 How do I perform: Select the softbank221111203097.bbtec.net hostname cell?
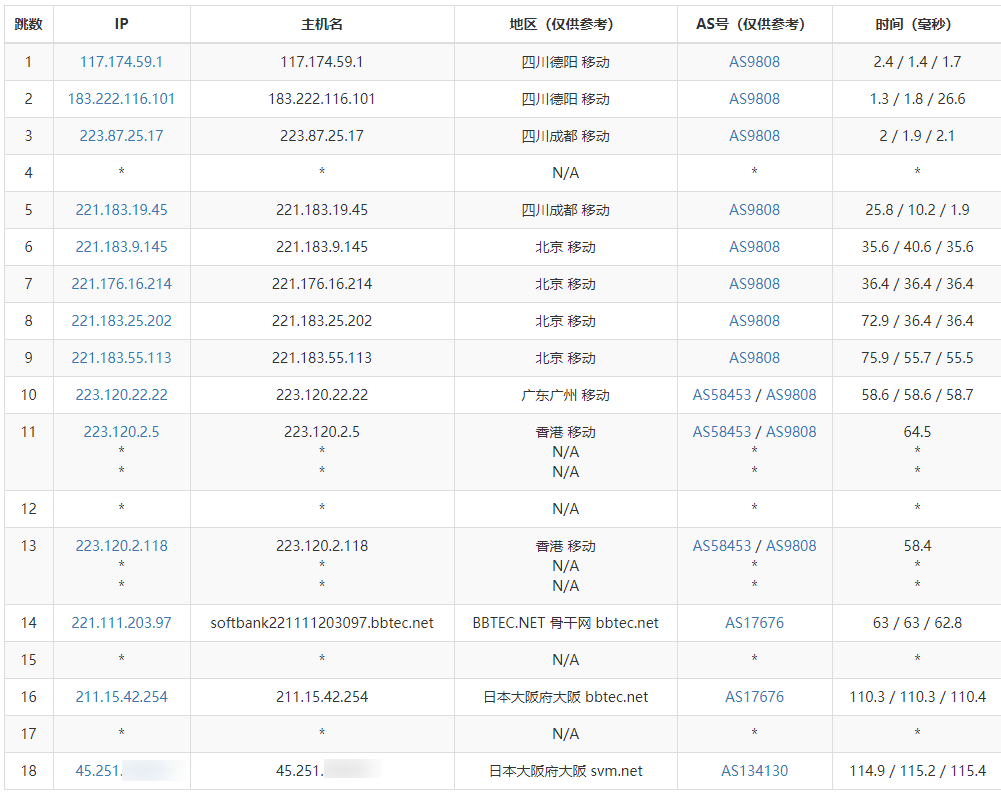point(322,623)
